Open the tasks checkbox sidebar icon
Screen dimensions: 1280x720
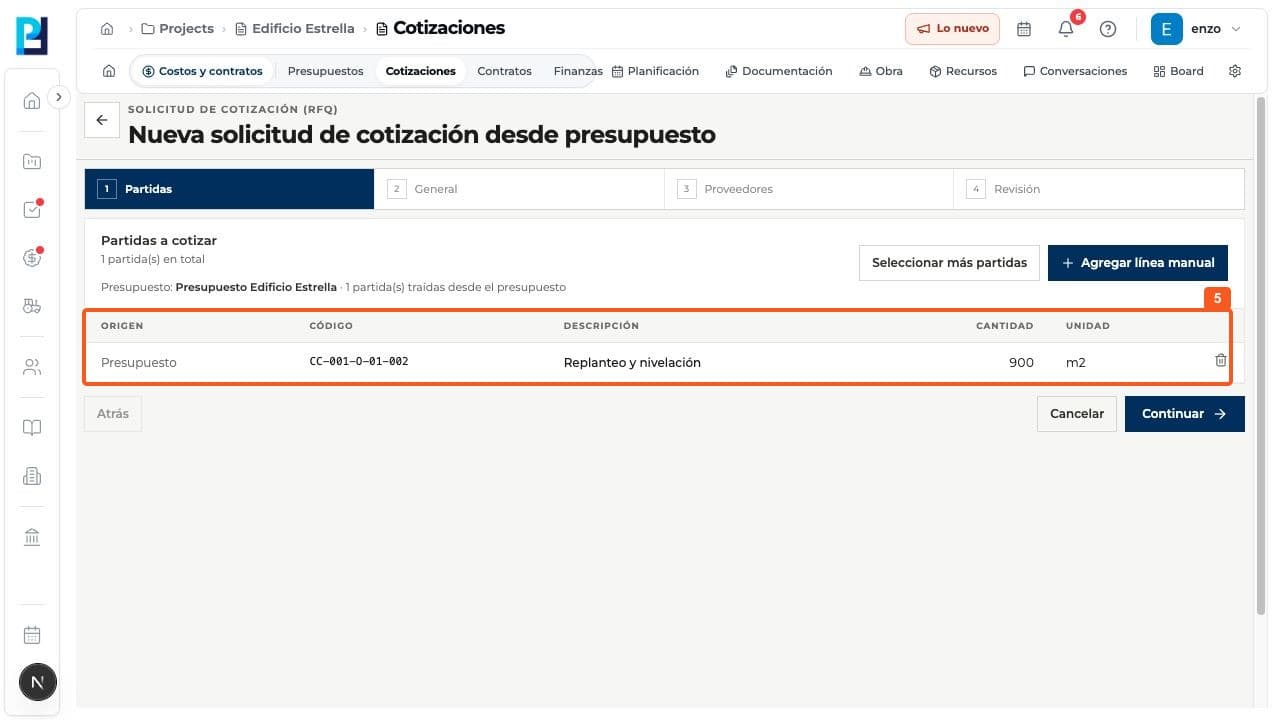coord(32,210)
